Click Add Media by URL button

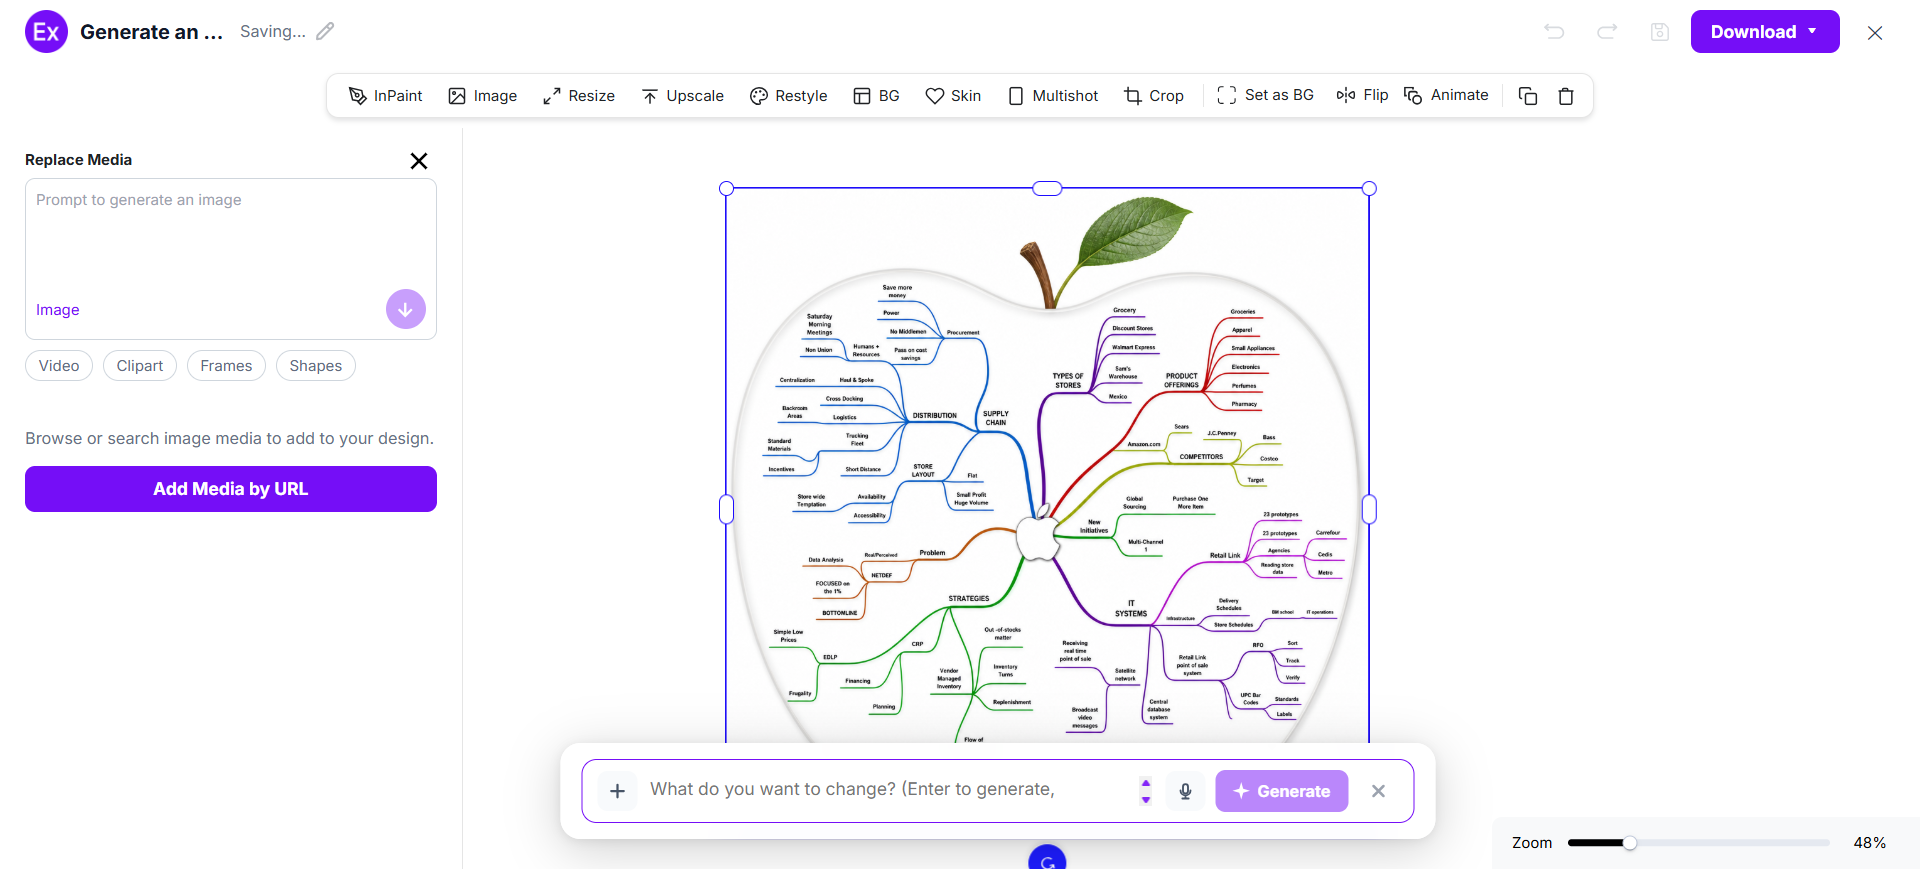click(231, 489)
